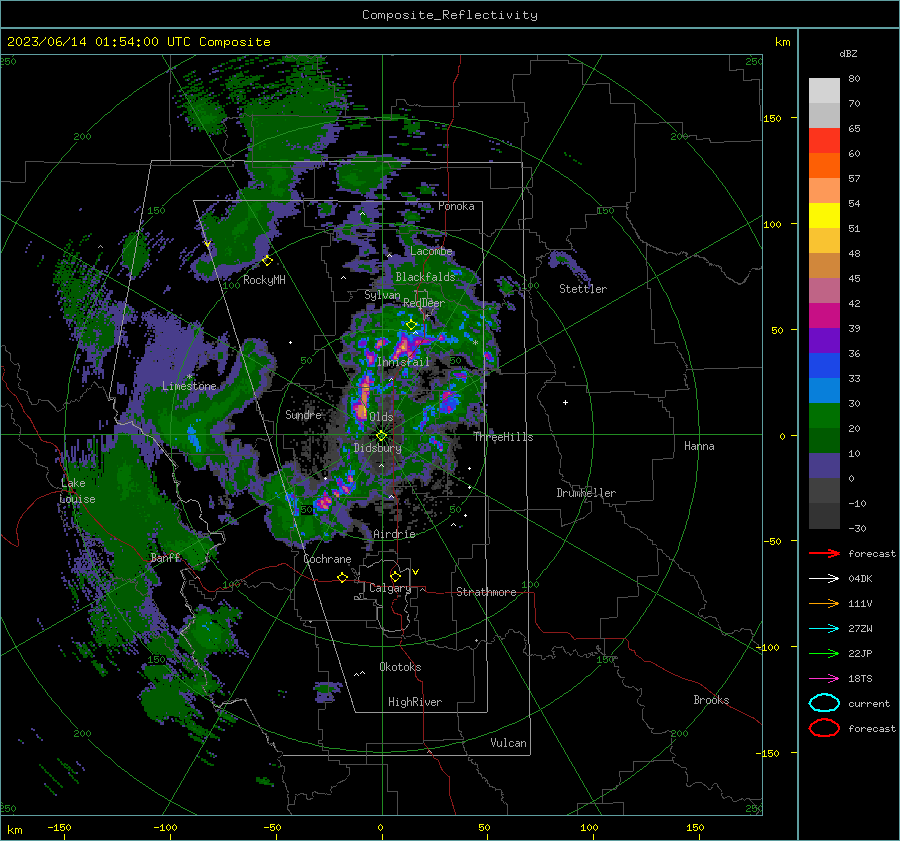Click the Innisfail city label
This screenshot has width=900, height=841.
click(403, 362)
